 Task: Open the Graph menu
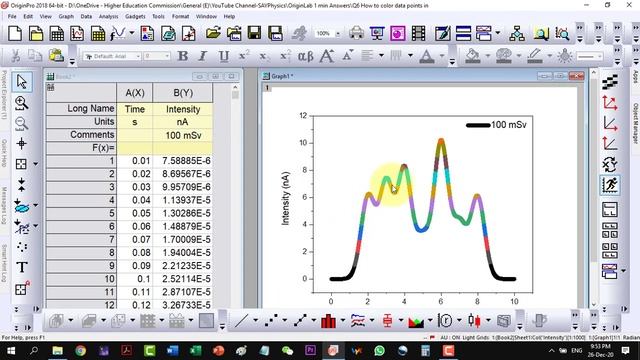point(66,16)
